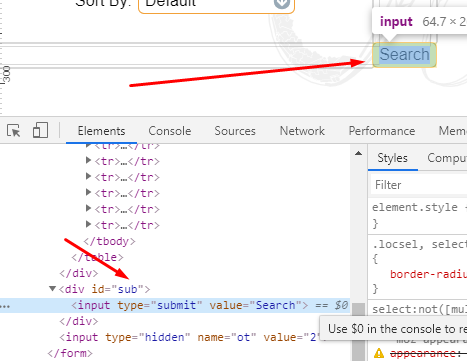Open the three-dot actions for selected node
Screen dimensions: 467x361
[5, 306]
